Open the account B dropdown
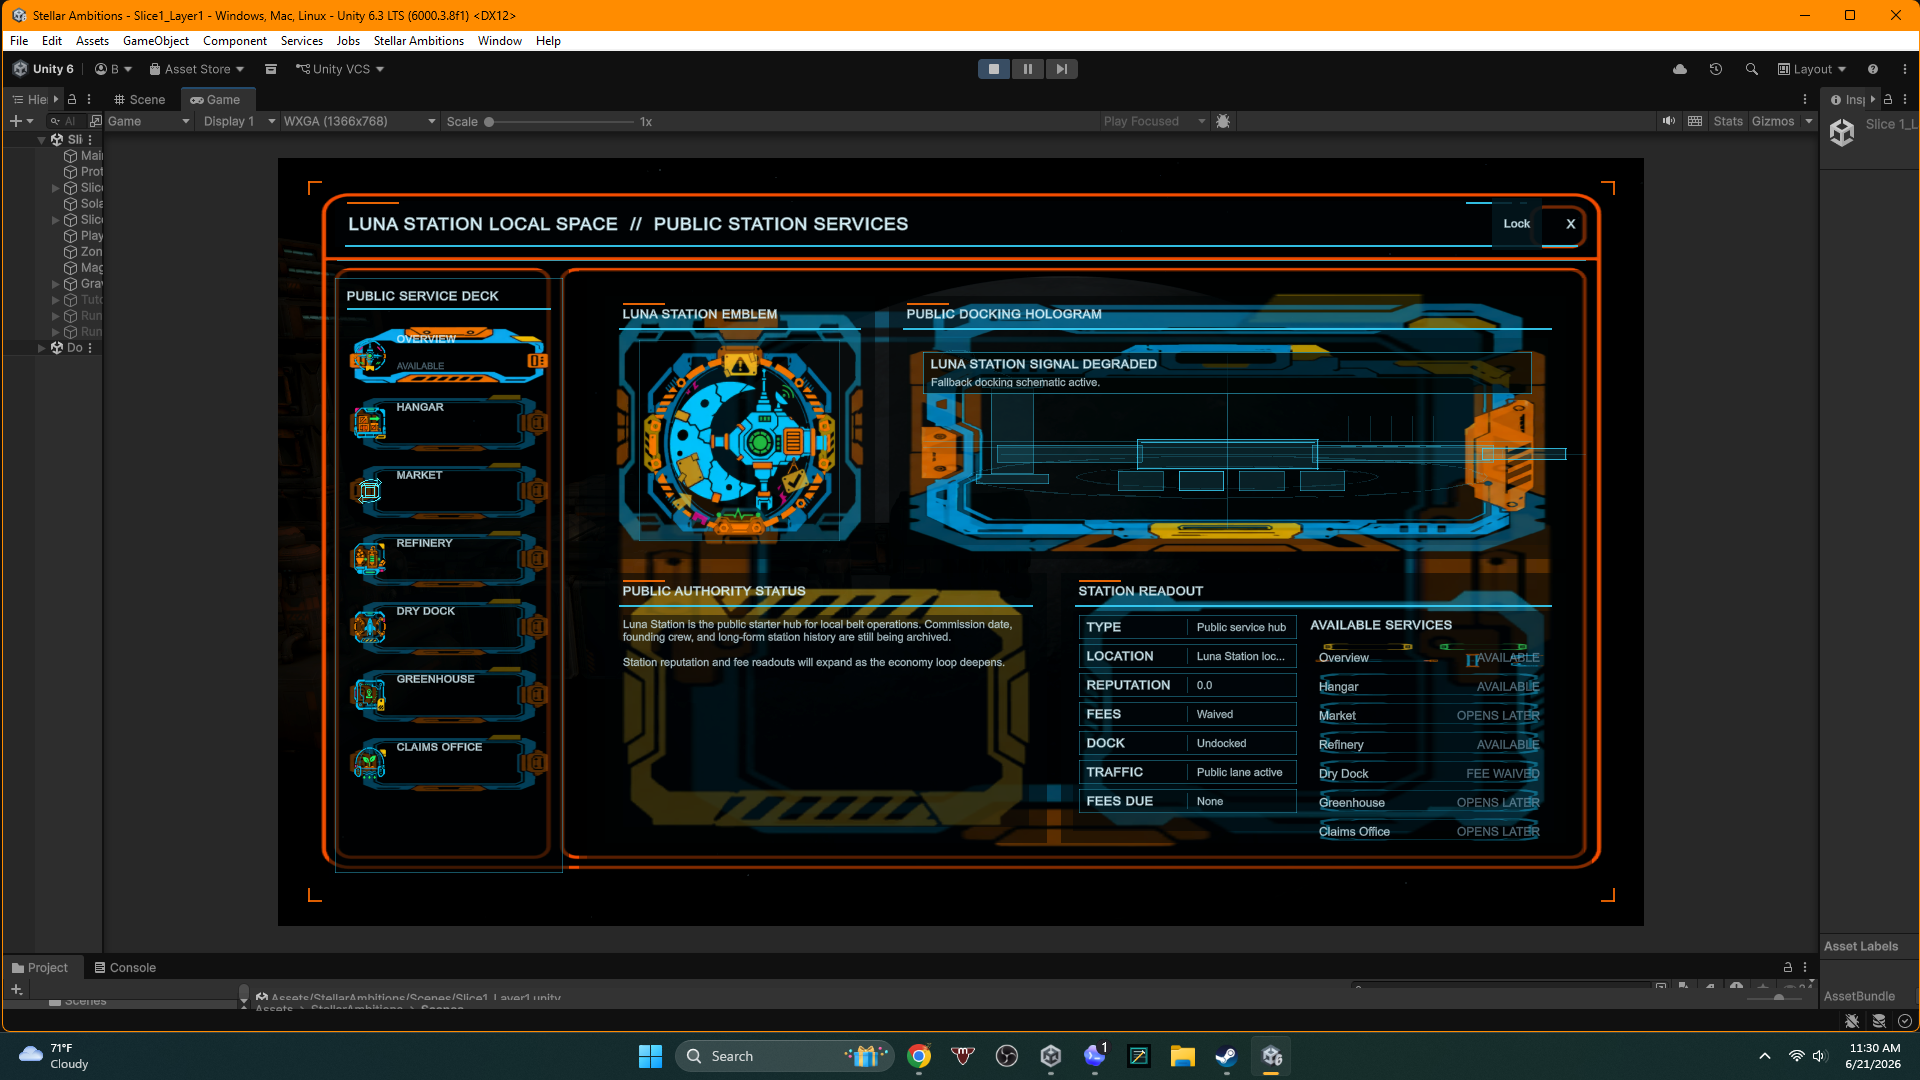 point(113,69)
